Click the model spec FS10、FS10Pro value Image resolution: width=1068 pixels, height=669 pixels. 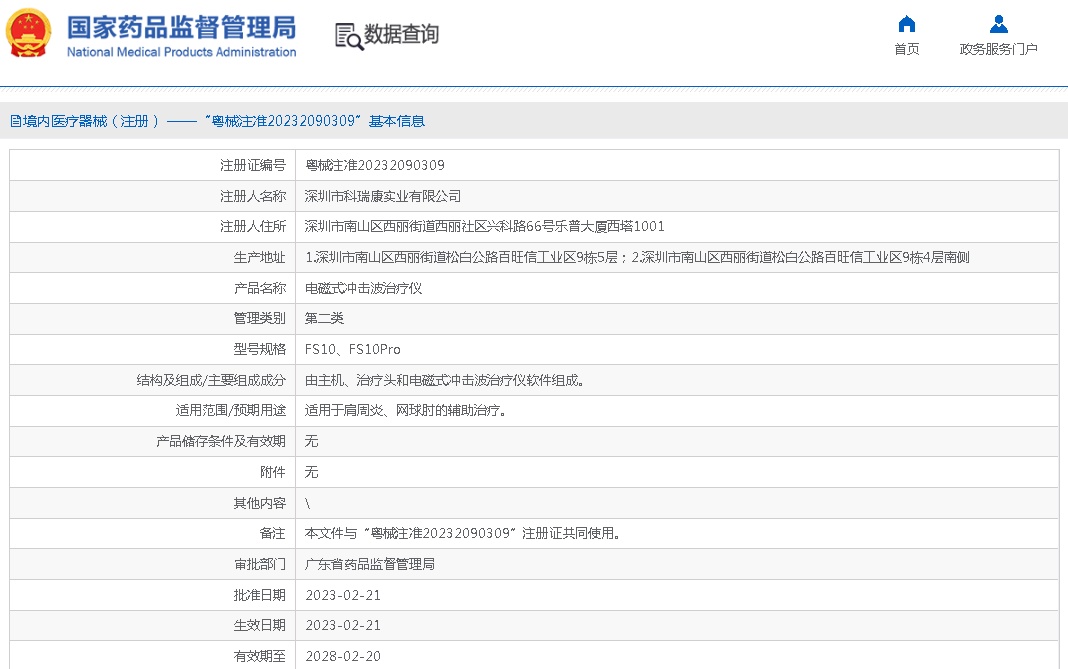[352, 349]
